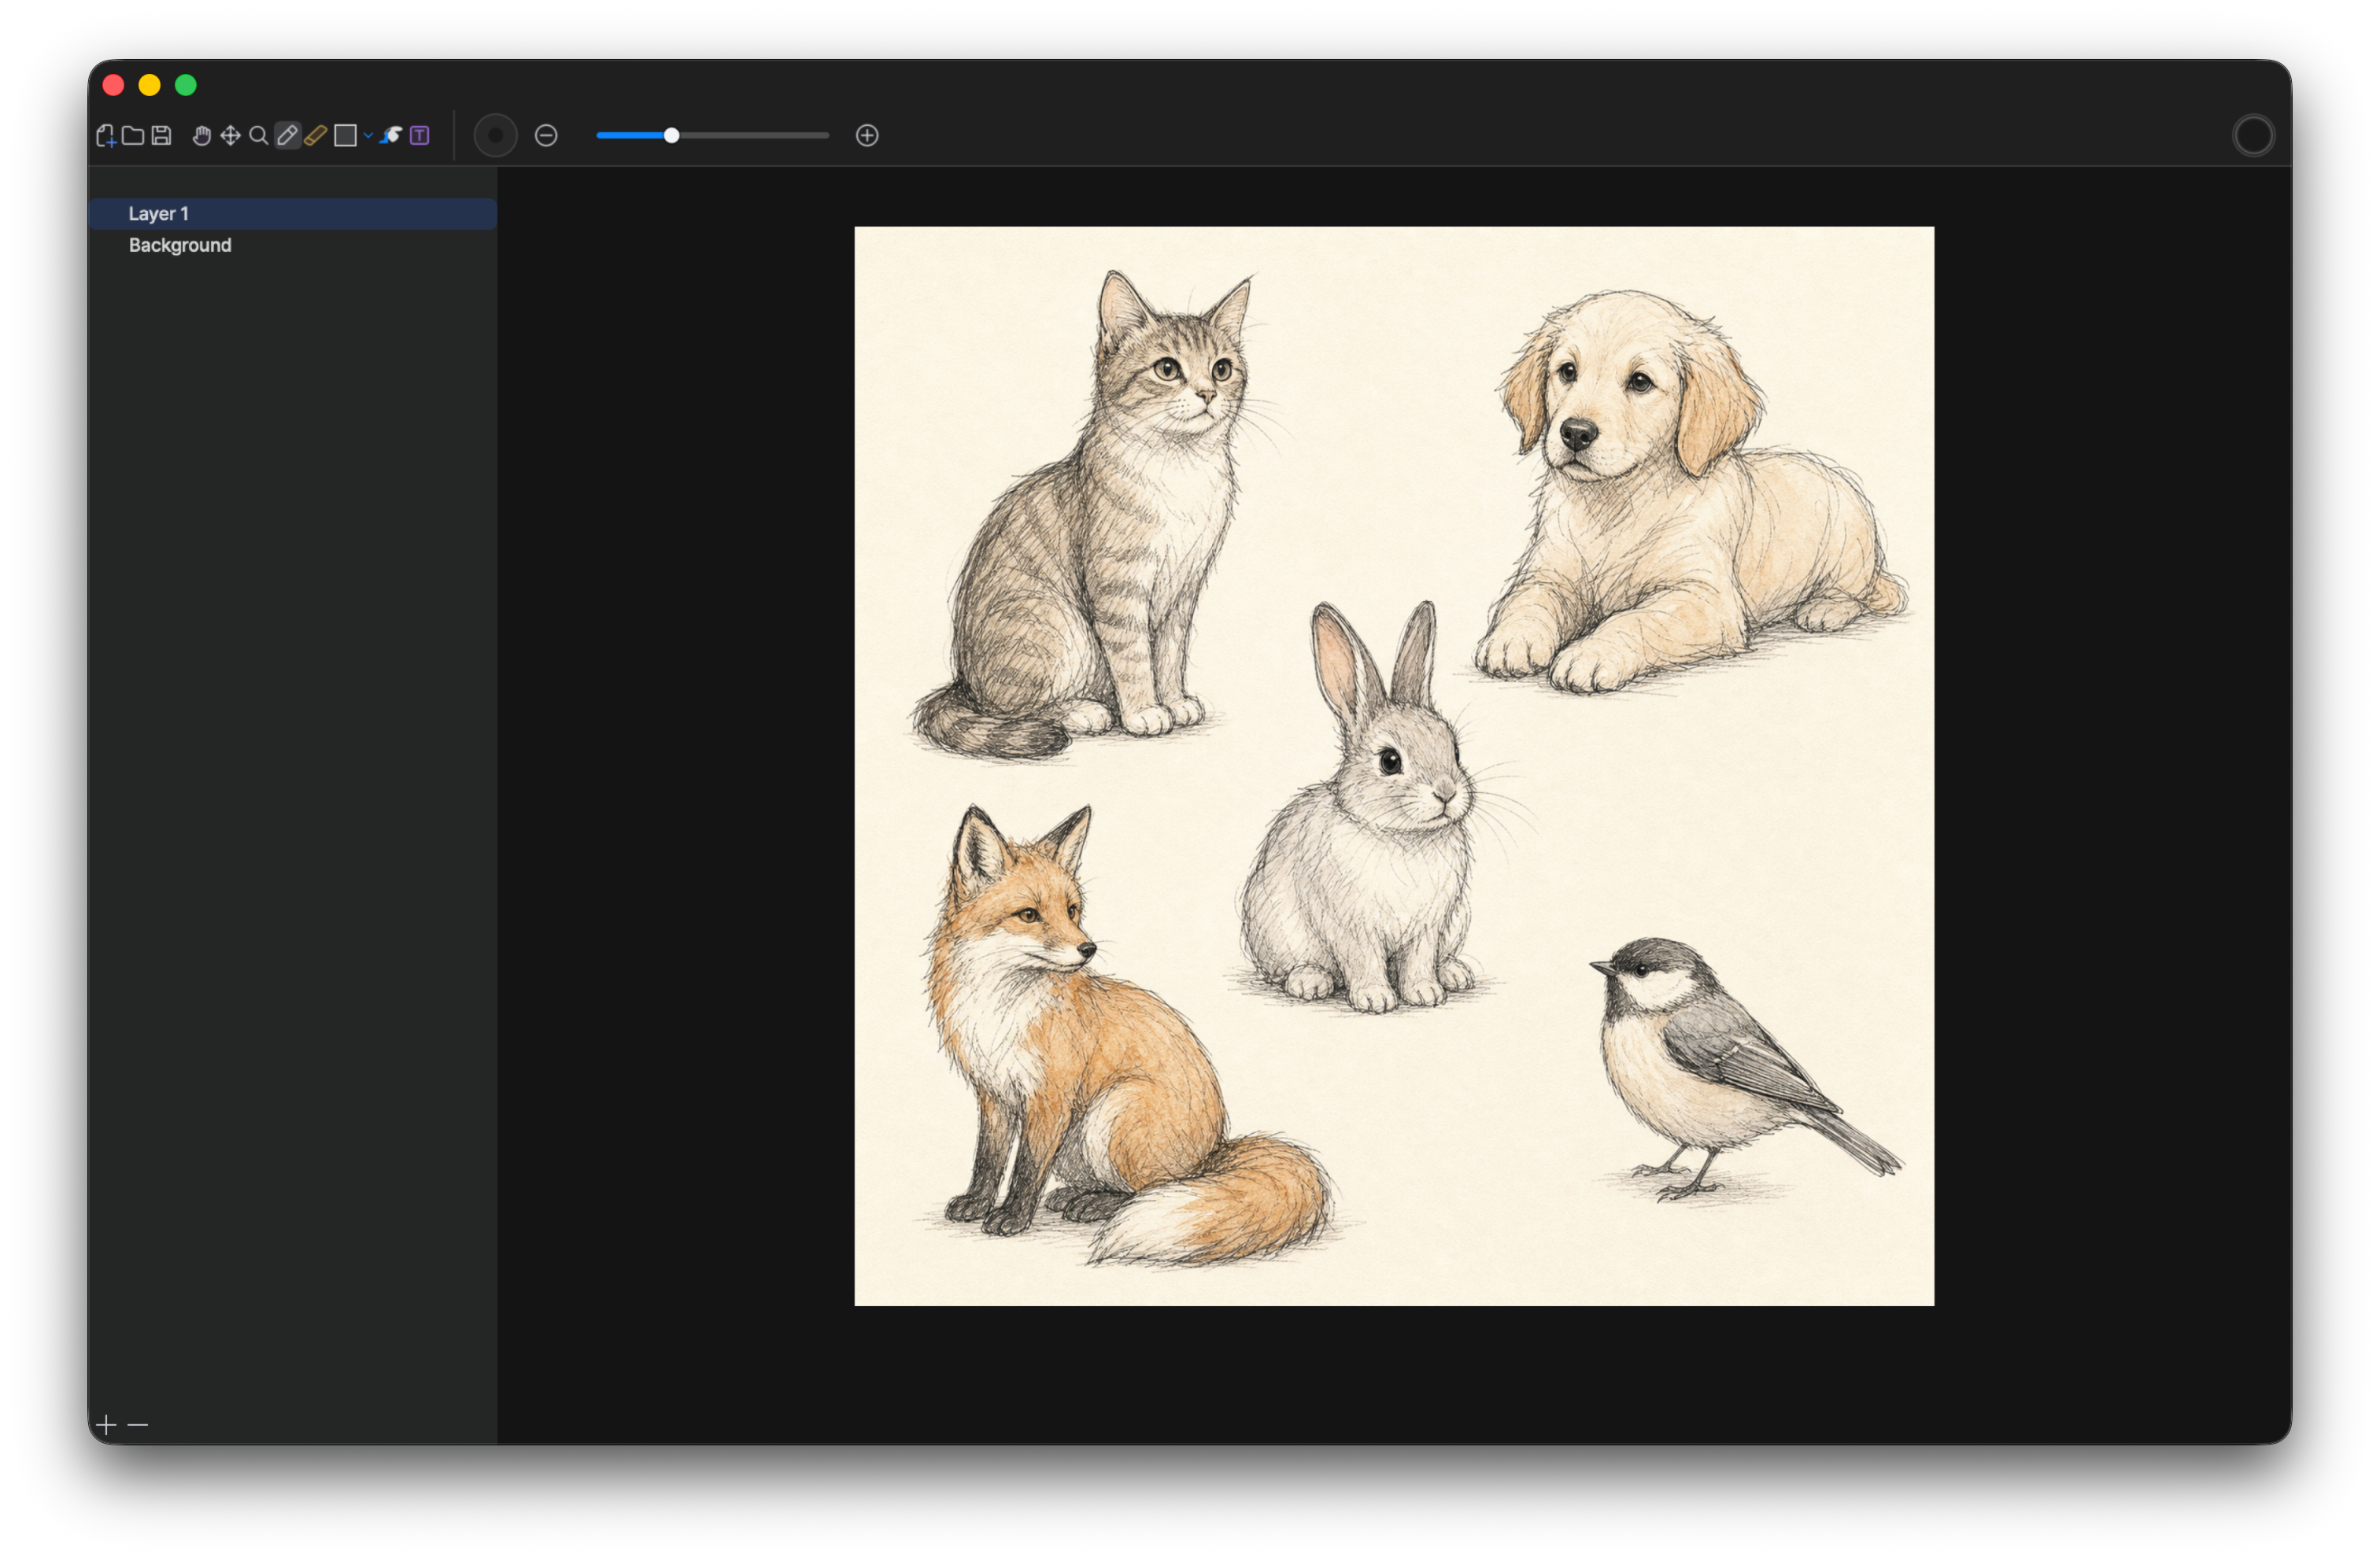The height and width of the screenshot is (1561, 2380).
Task: Select the purple Text tool
Action: [420, 135]
